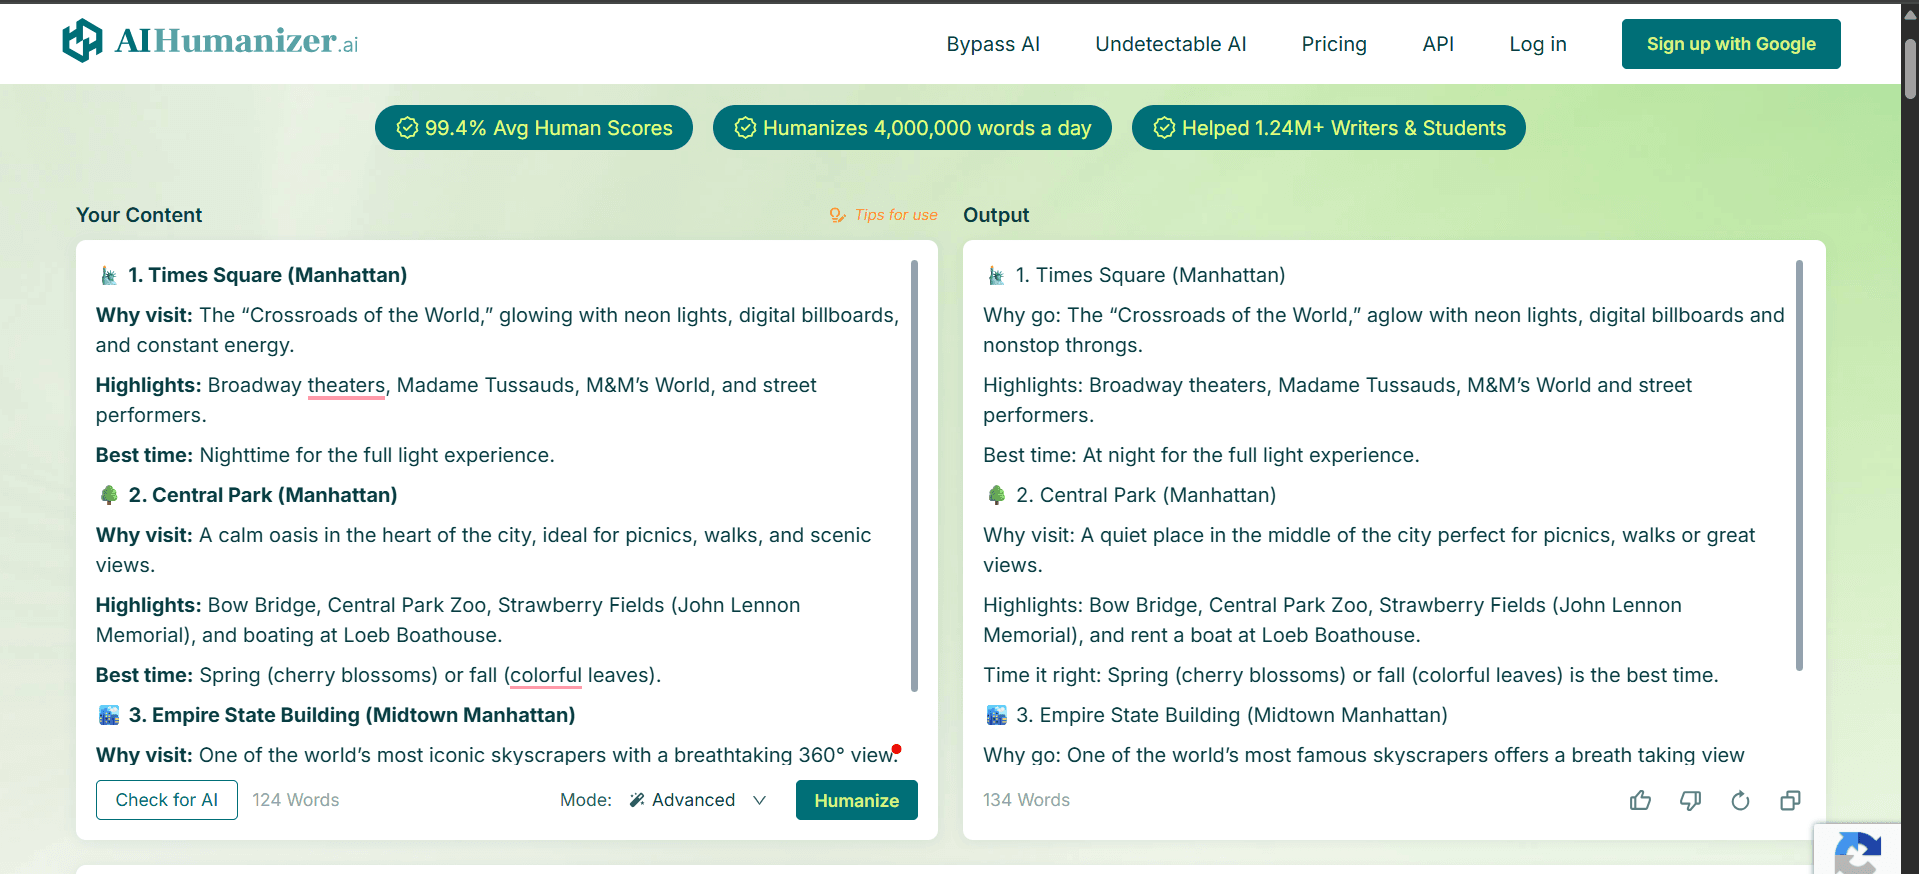The height and width of the screenshot is (874, 1919).
Task: Click the reCAPTCHA badge icon
Action: click(x=1857, y=852)
